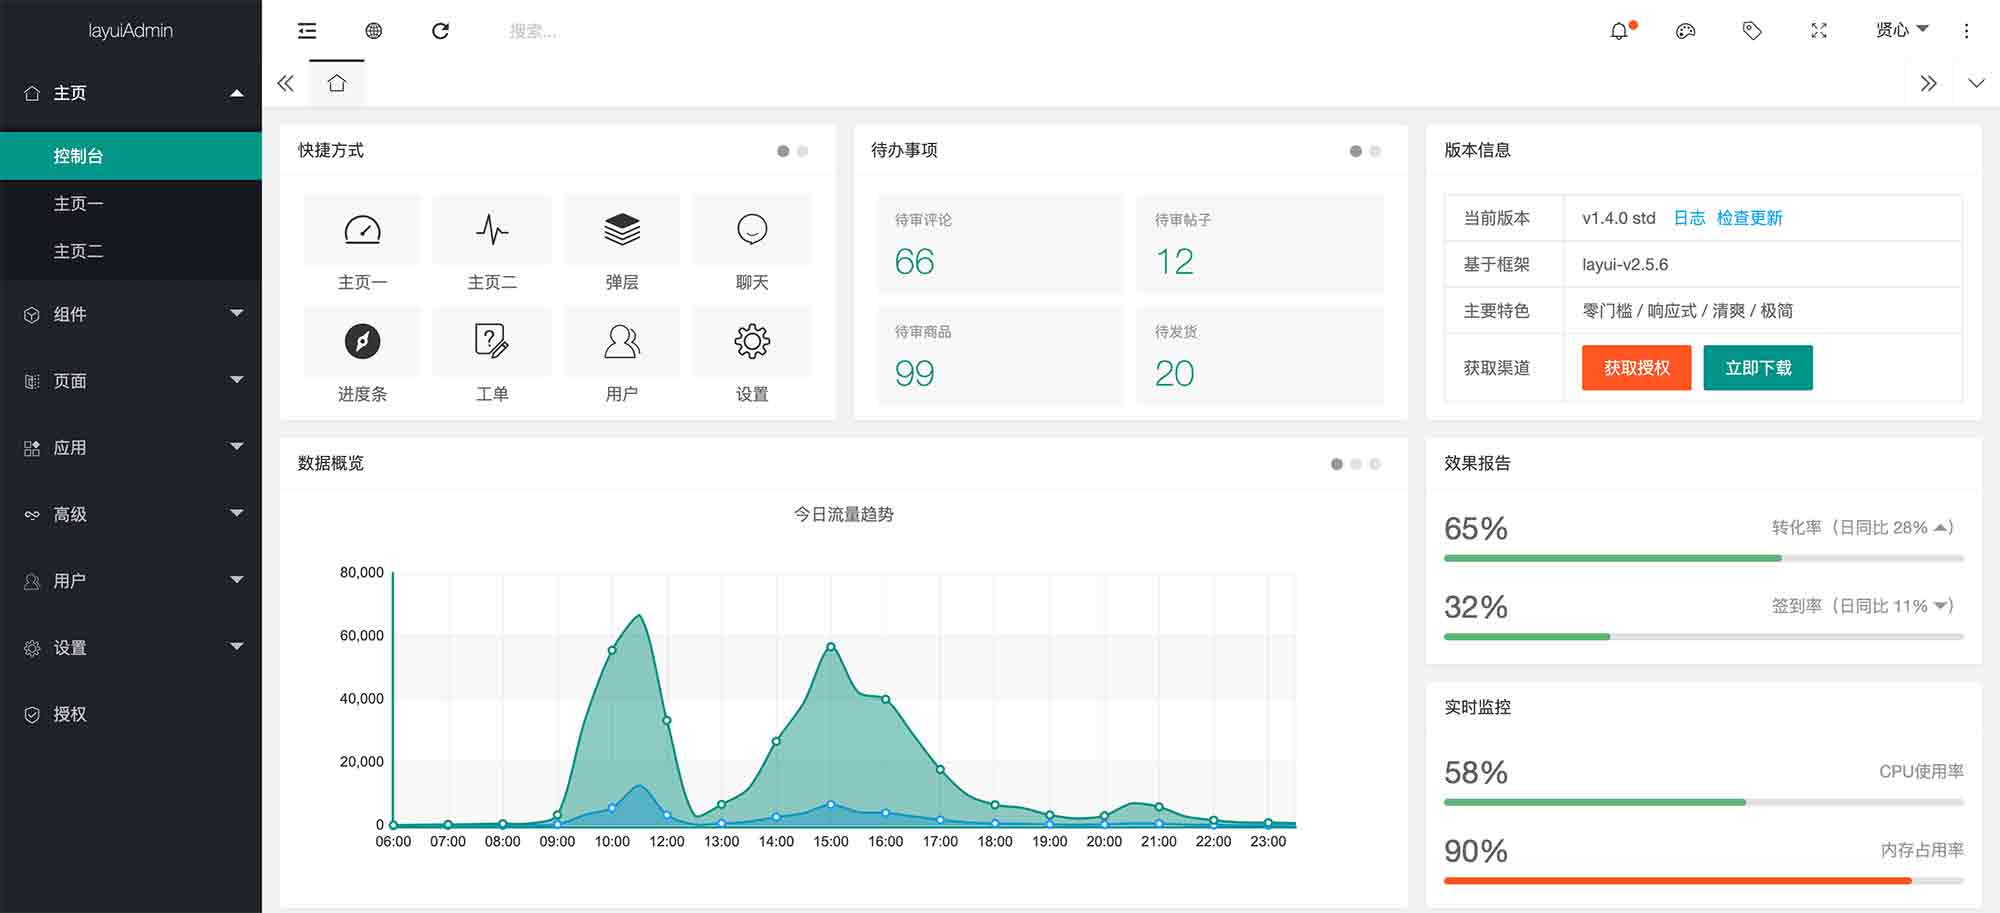Click the 立即下载 button
This screenshot has width=2000, height=913.
(x=1758, y=368)
